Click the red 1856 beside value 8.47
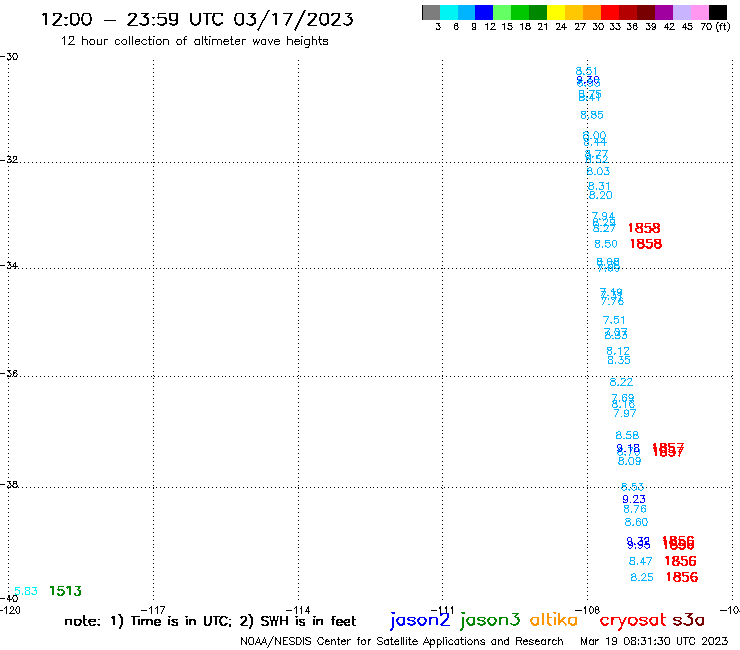 (x=681, y=561)
